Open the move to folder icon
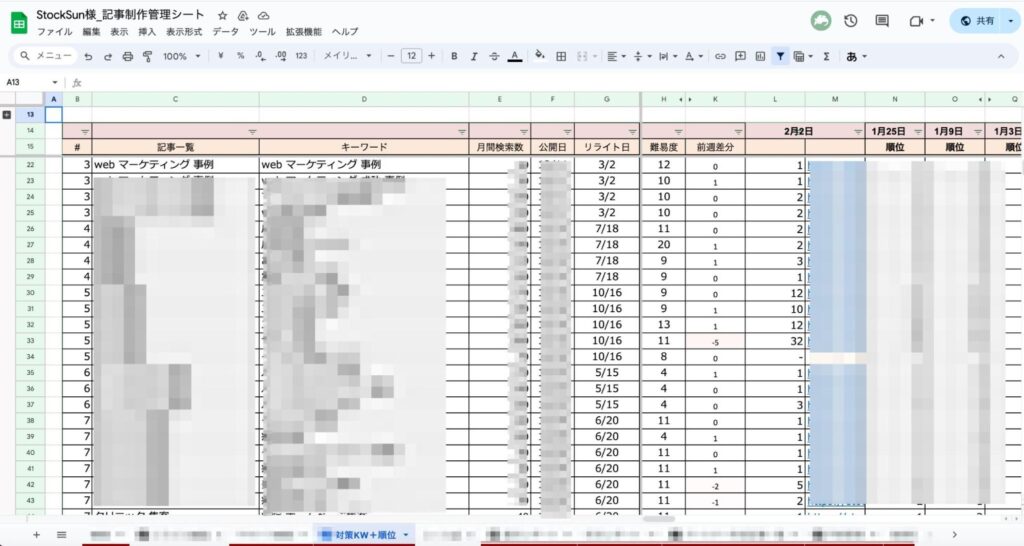 (243, 16)
